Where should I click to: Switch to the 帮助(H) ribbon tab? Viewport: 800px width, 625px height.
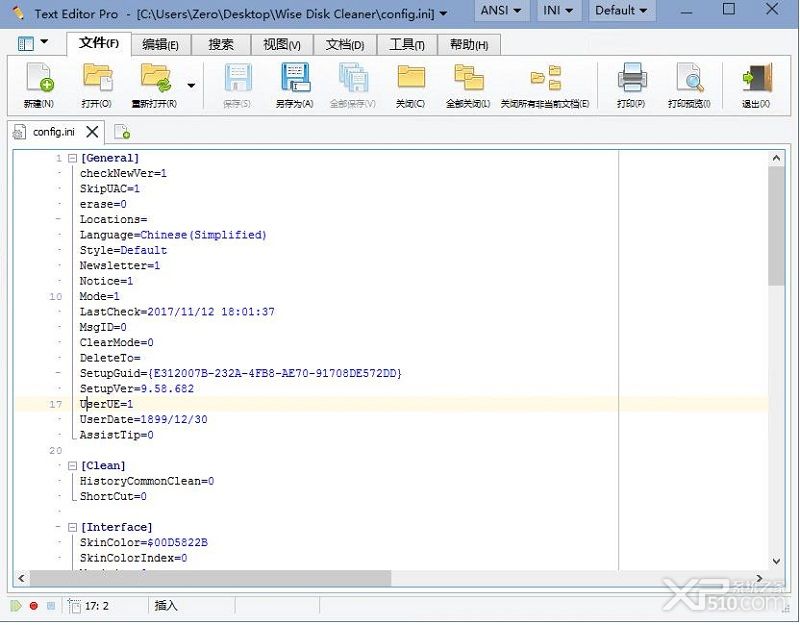(x=469, y=45)
